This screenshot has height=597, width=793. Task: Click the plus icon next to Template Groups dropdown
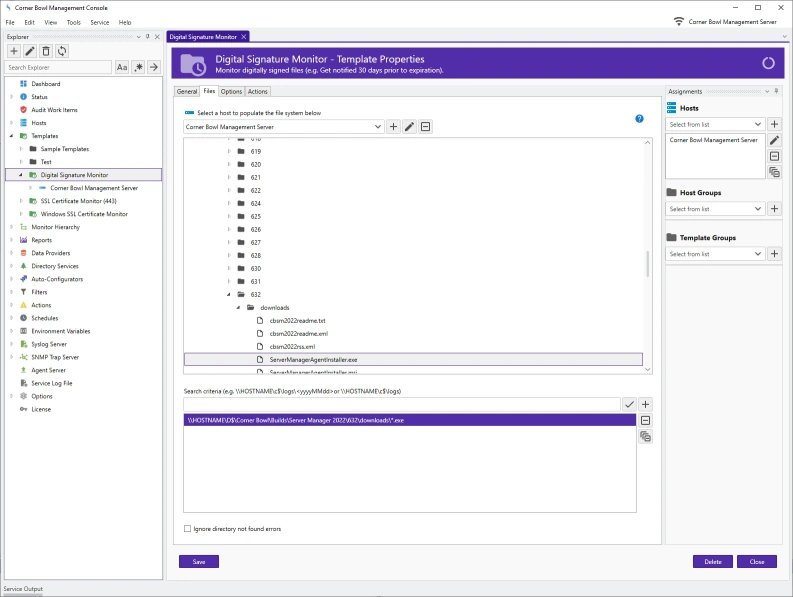click(774, 254)
